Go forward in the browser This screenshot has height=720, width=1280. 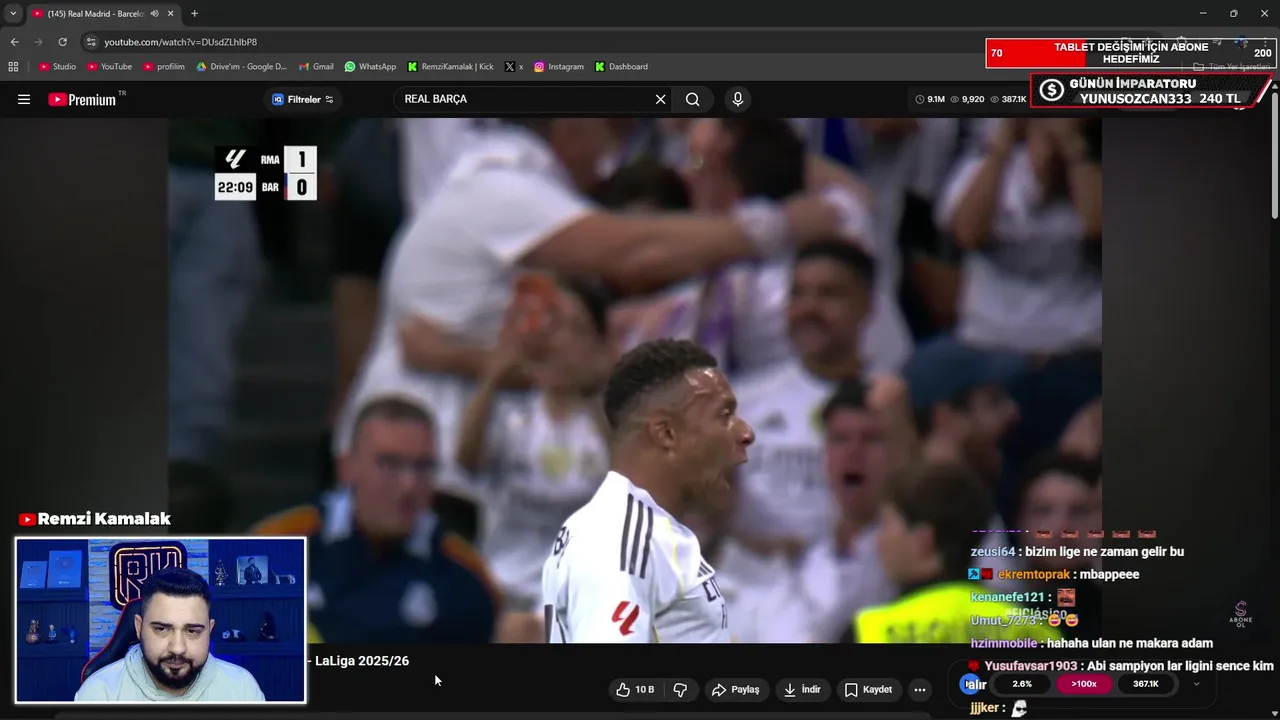pyautogui.click(x=38, y=42)
